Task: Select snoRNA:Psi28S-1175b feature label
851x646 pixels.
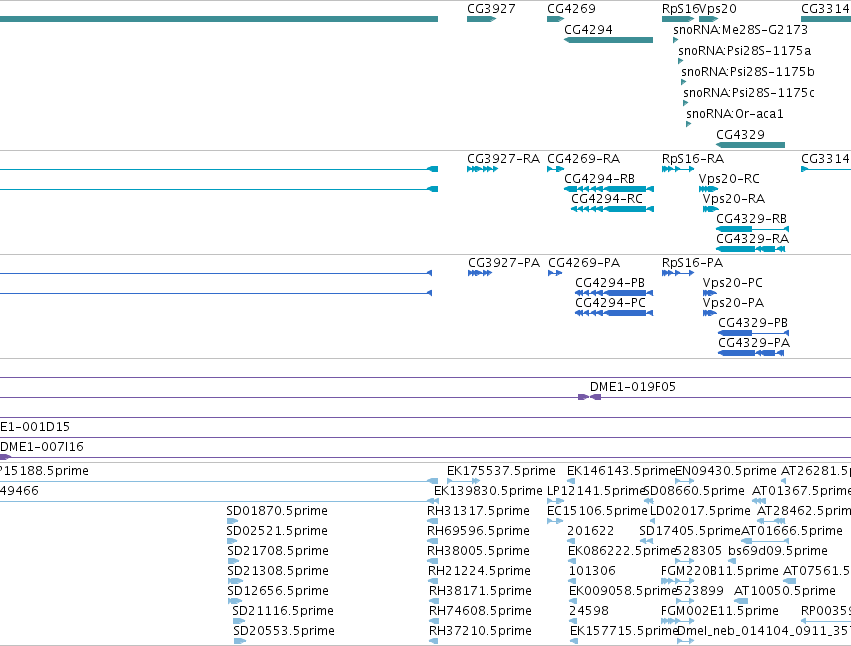Action: [748, 72]
